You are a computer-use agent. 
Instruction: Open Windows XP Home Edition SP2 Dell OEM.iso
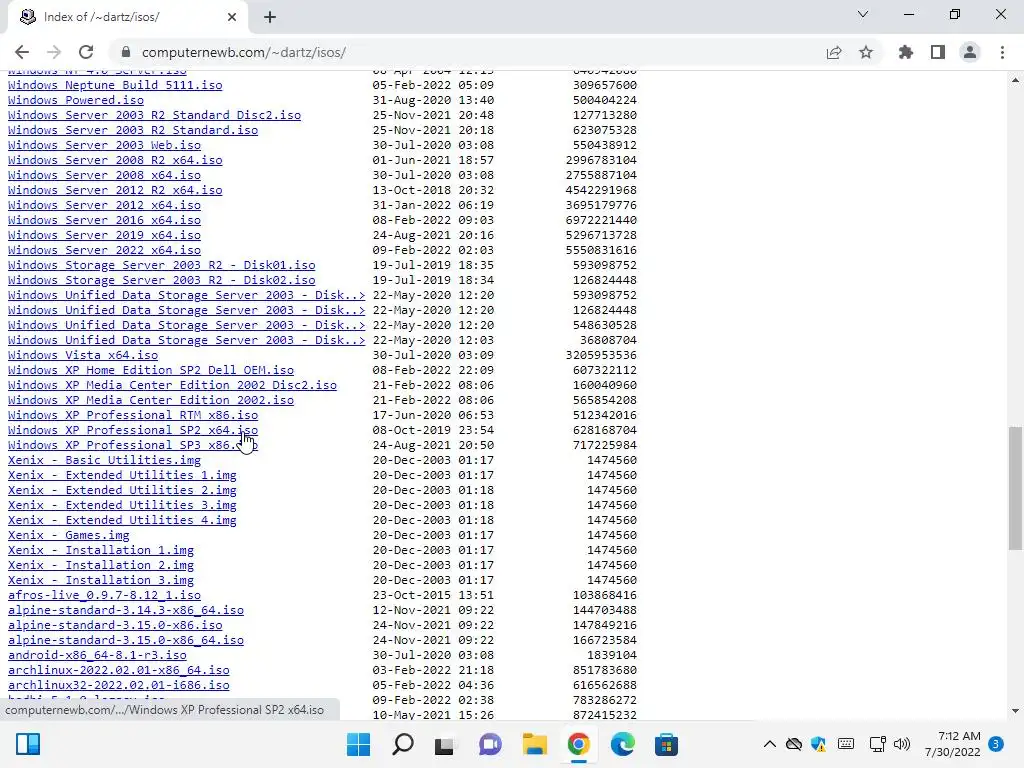coord(151,370)
